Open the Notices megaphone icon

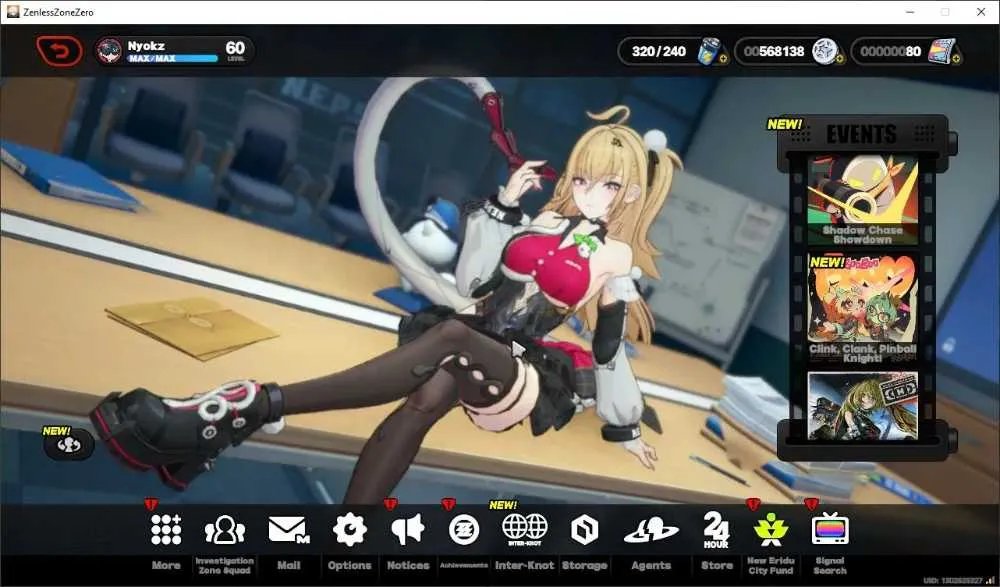point(408,530)
